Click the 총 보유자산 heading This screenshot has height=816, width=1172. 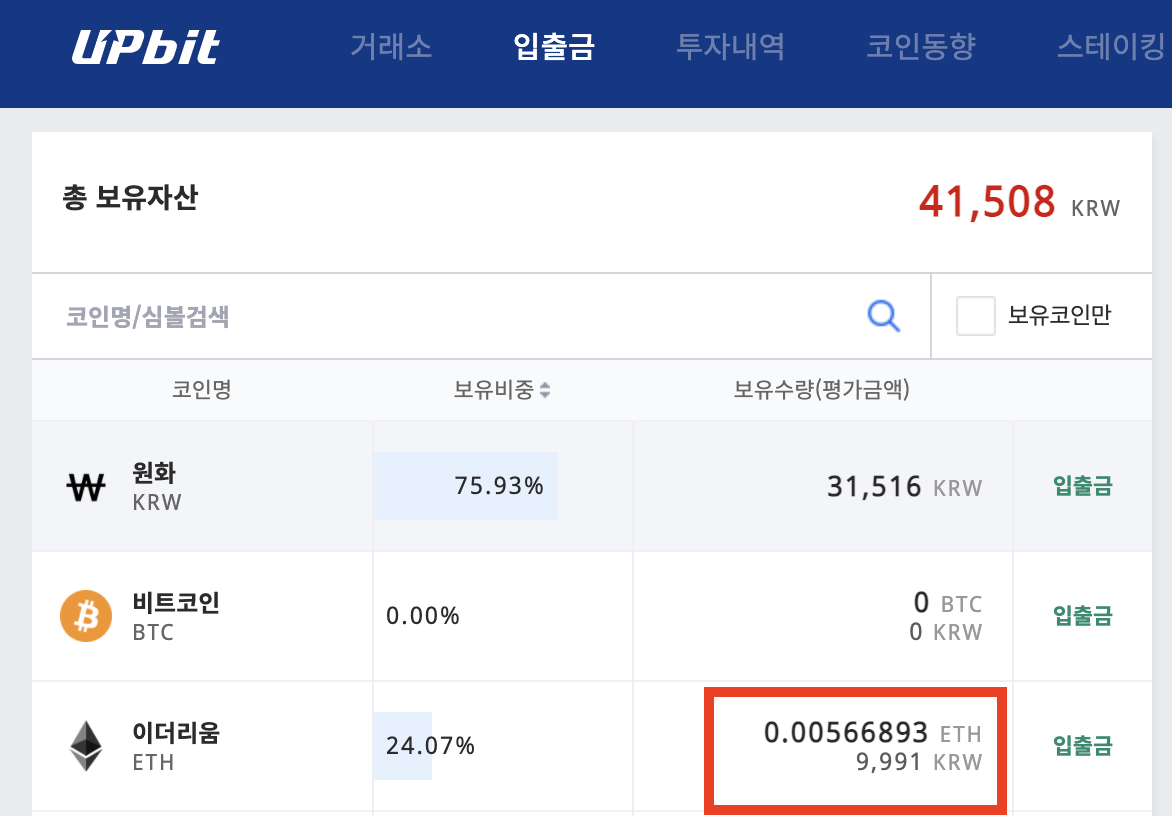pos(130,198)
